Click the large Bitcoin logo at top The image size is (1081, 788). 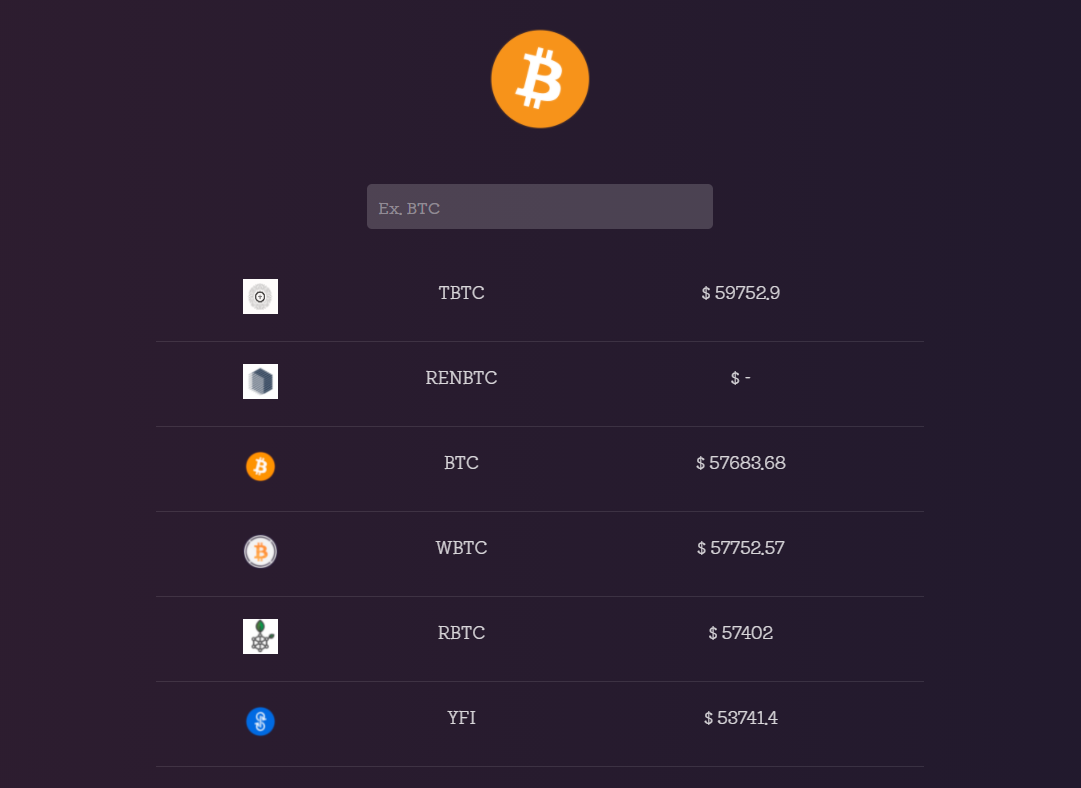click(540, 78)
